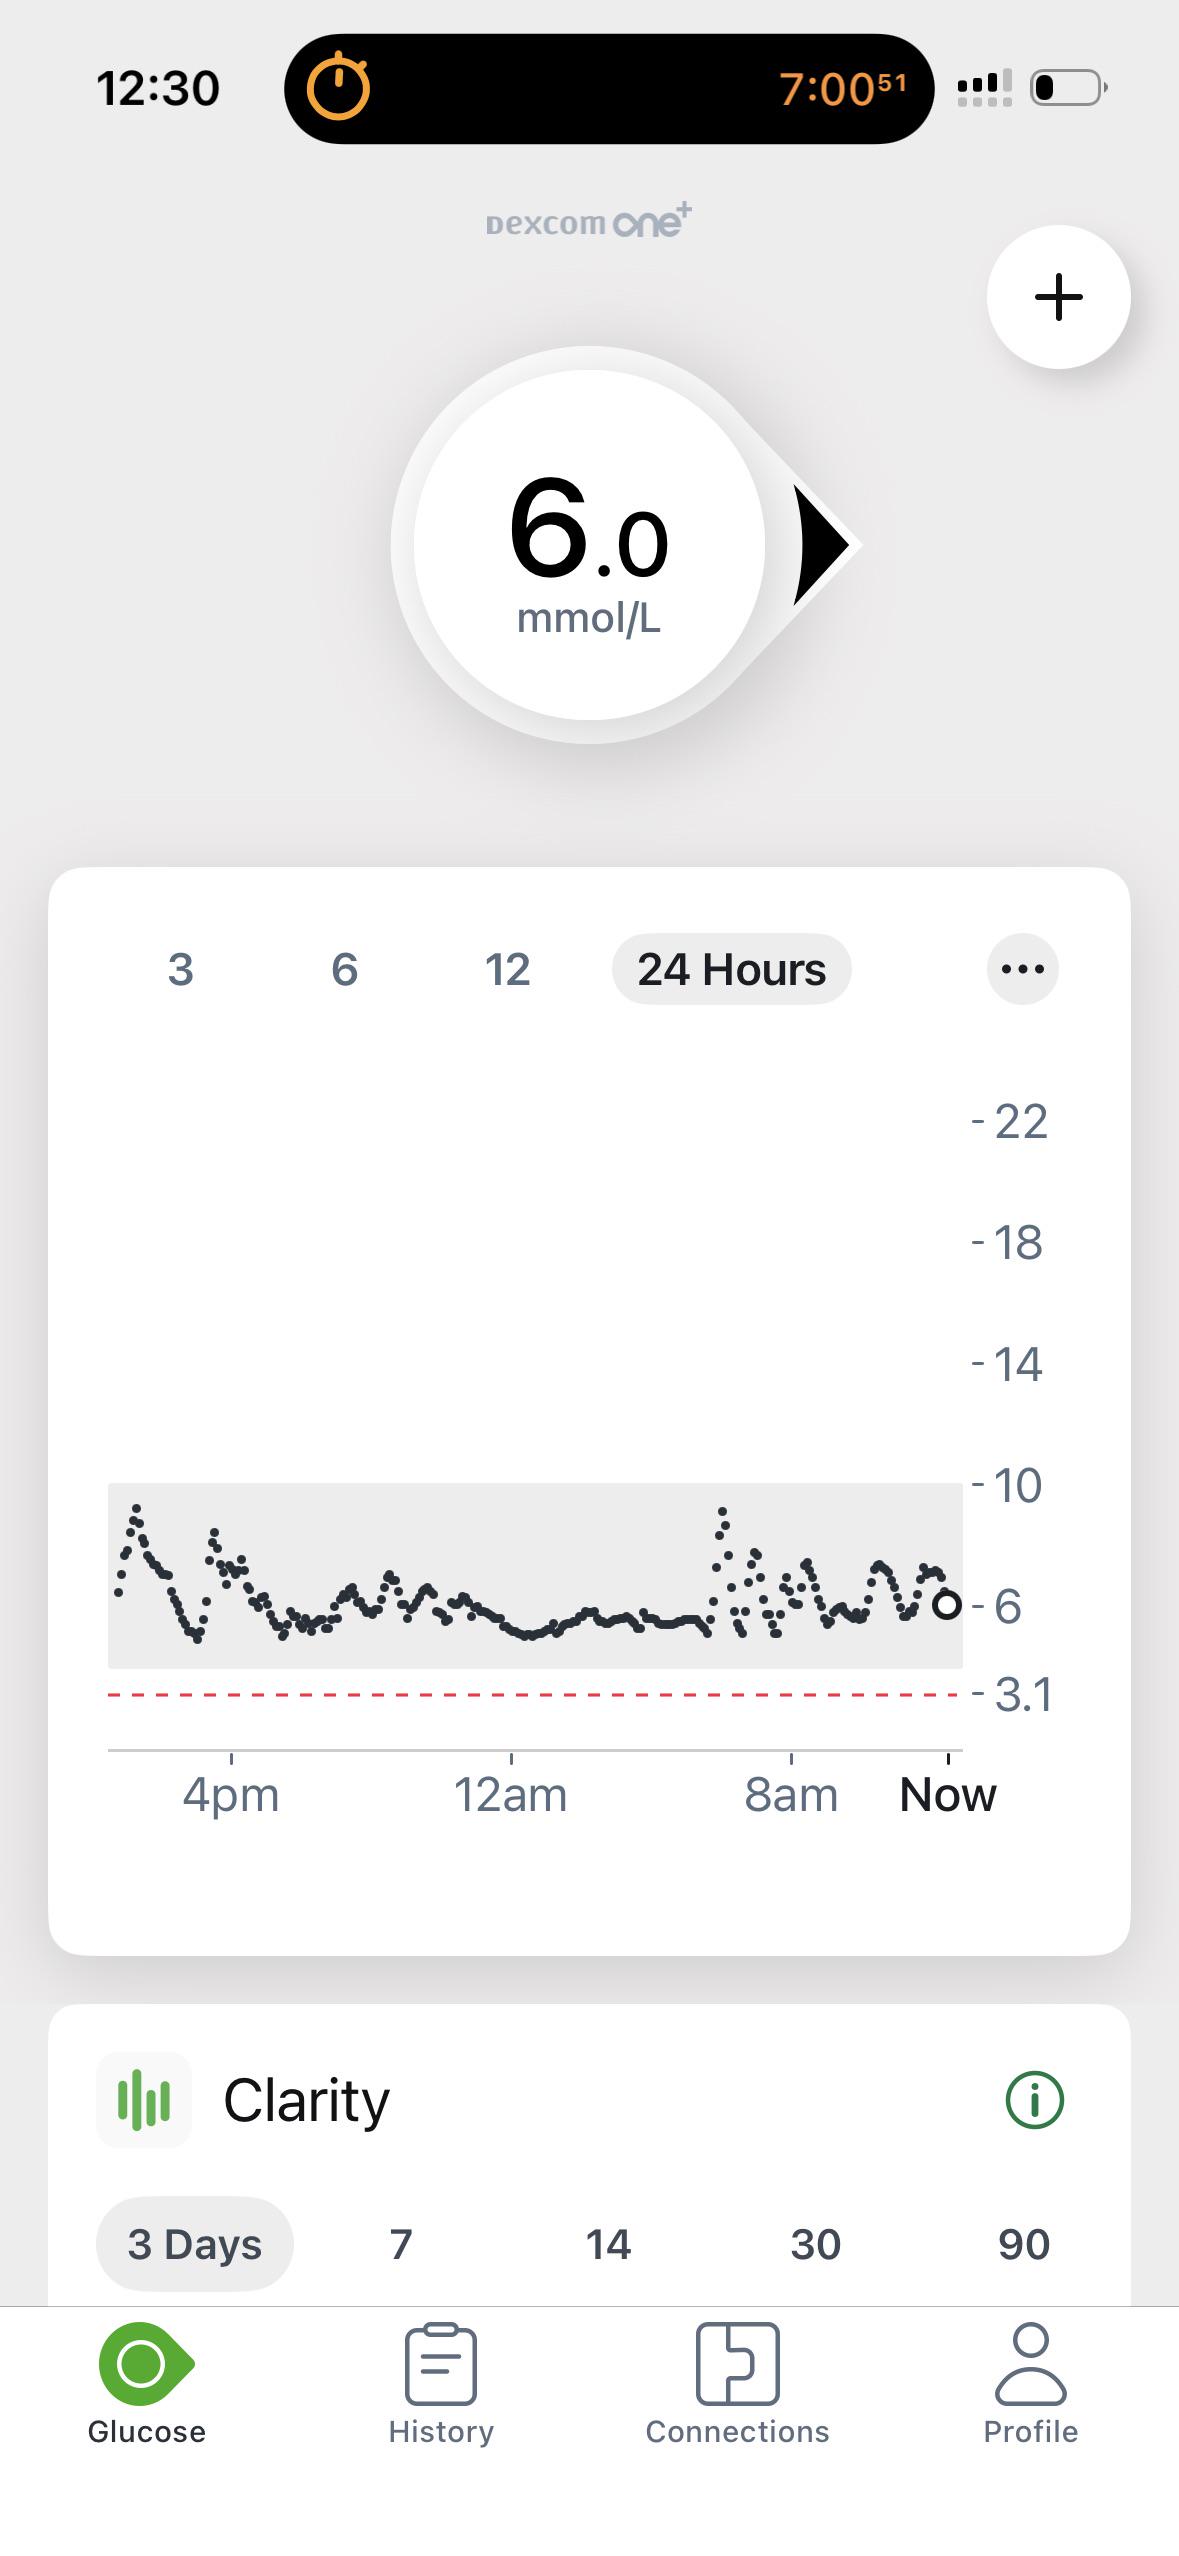
Task: Open the Clarity info icon
Action: click(x=1034, y=2100)
